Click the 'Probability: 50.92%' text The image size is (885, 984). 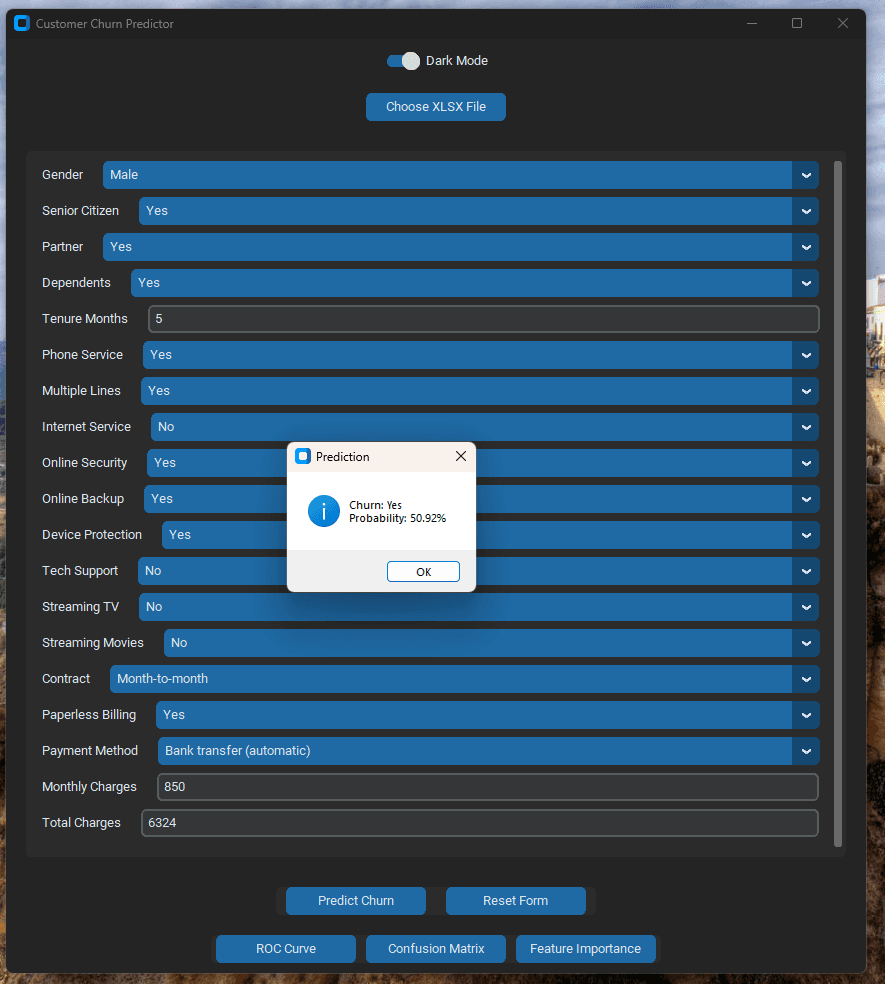pos(397,518)
